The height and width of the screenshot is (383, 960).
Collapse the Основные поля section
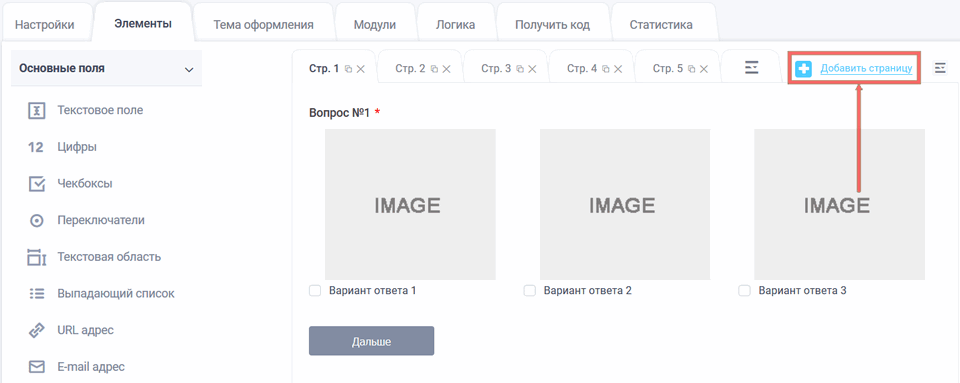tap(189, 70)
